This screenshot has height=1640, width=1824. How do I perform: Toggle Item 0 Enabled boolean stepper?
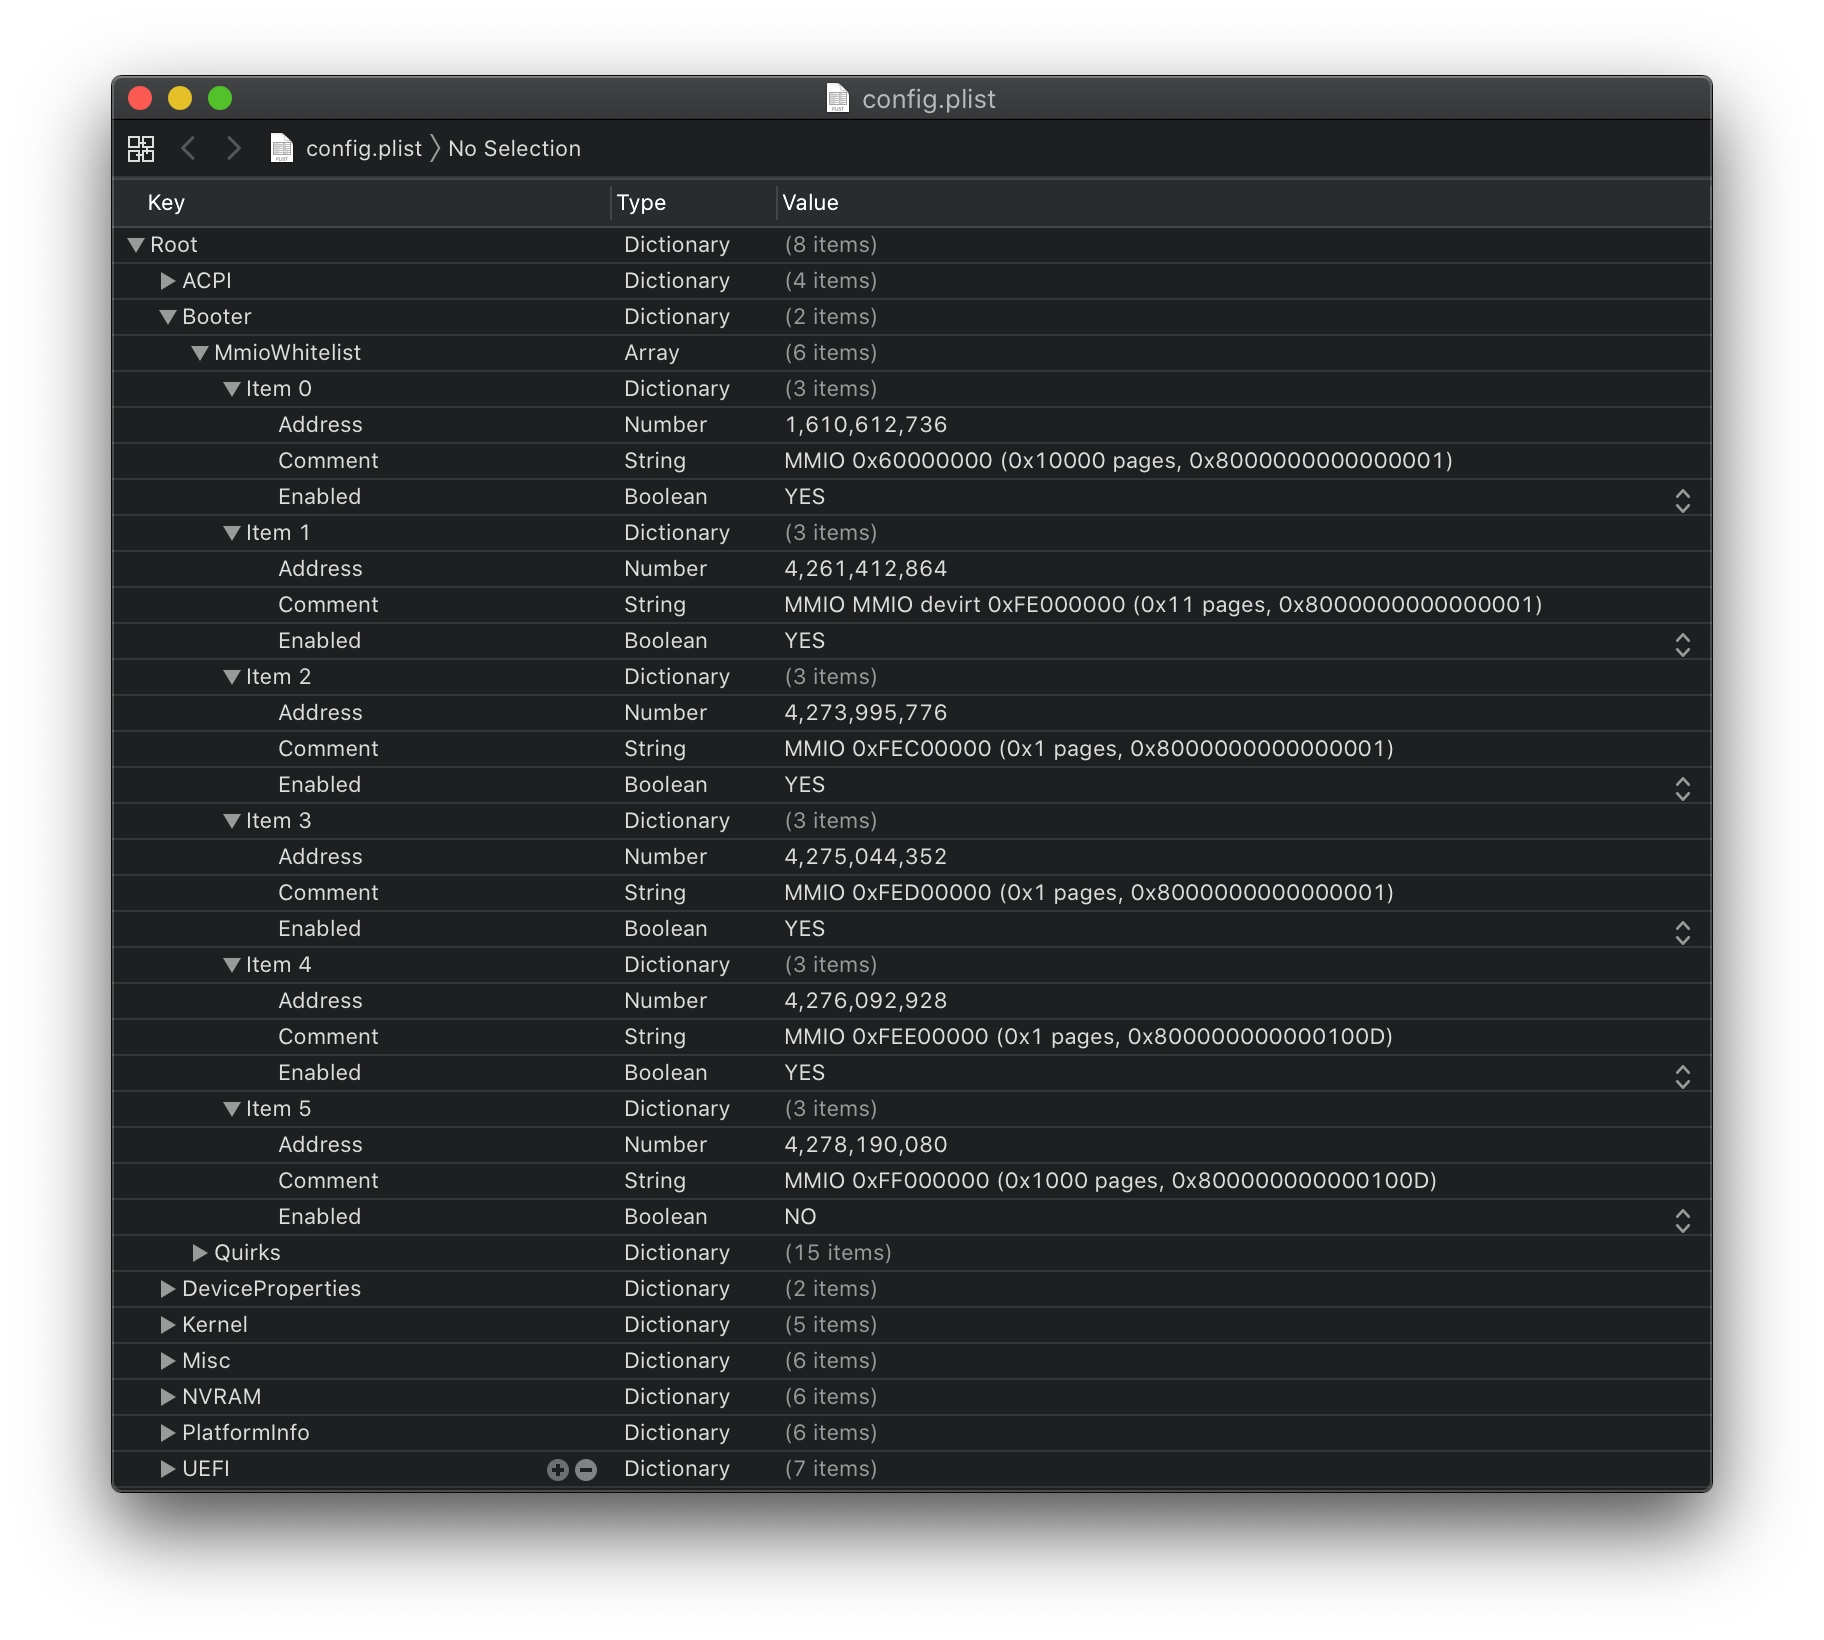tap(1682, 500)
